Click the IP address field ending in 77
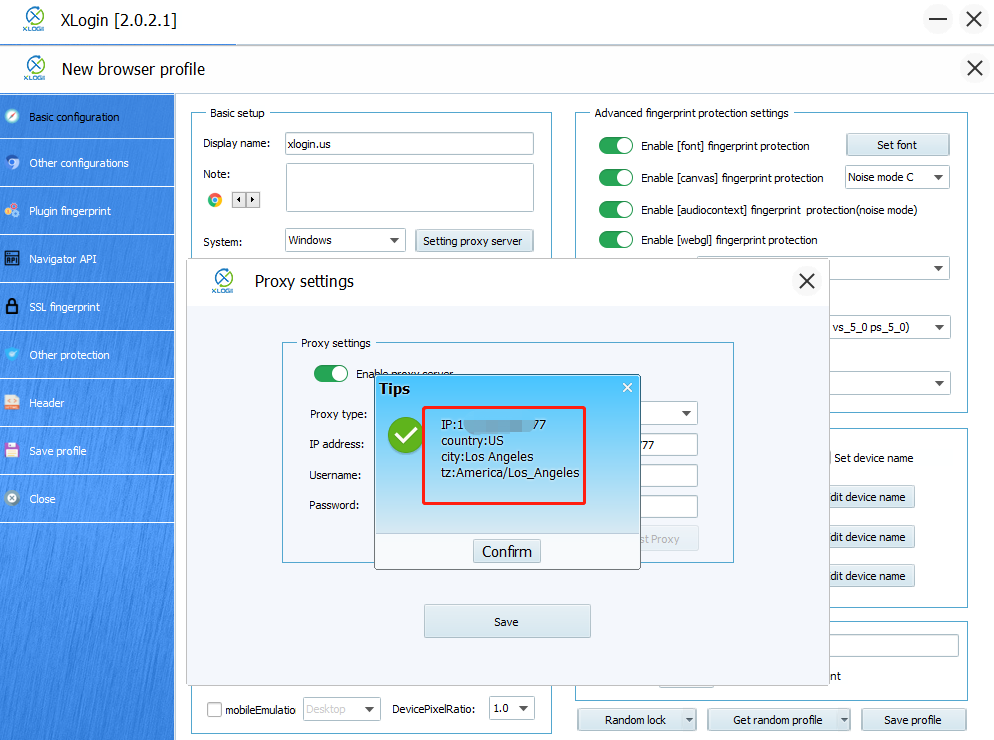The height and width of the screenshot is (740, 994). (x=669, y=445)
